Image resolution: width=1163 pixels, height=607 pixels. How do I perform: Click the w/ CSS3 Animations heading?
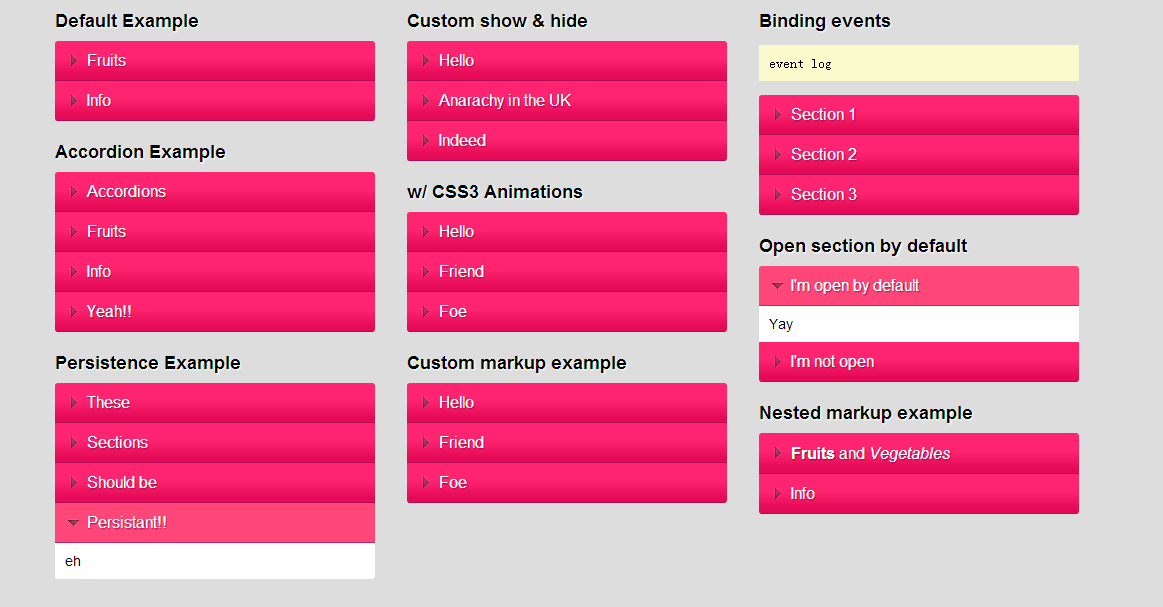point(495,192)
